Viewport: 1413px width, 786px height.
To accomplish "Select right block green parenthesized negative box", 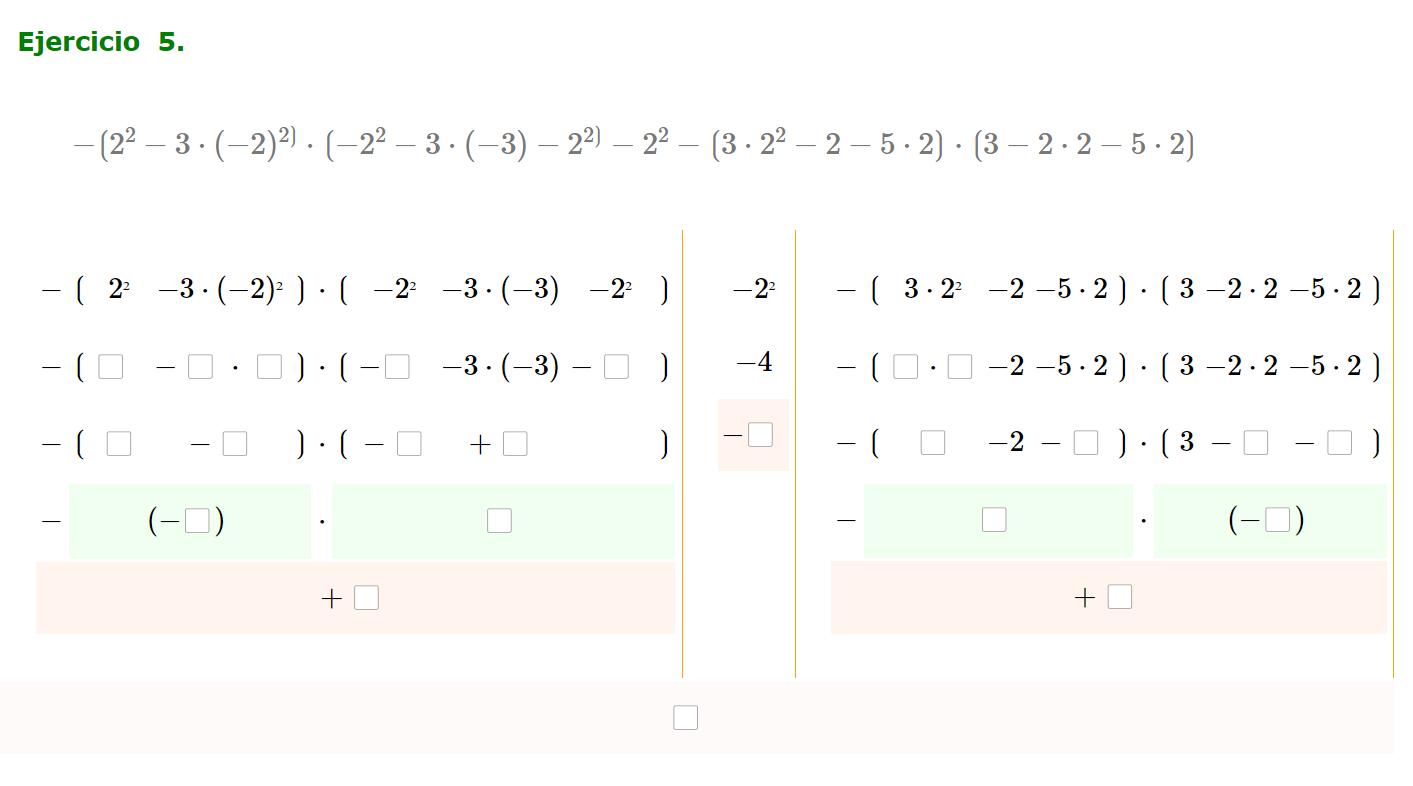I will click(x=1277, y=520).
